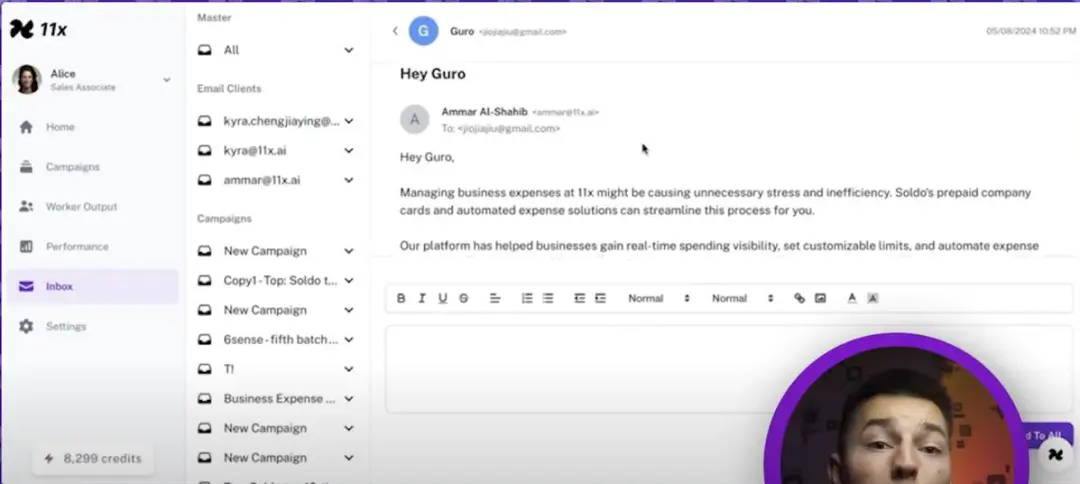
Task: Expand the 6sense - fifth batch chevron
Action: point(349,340)
